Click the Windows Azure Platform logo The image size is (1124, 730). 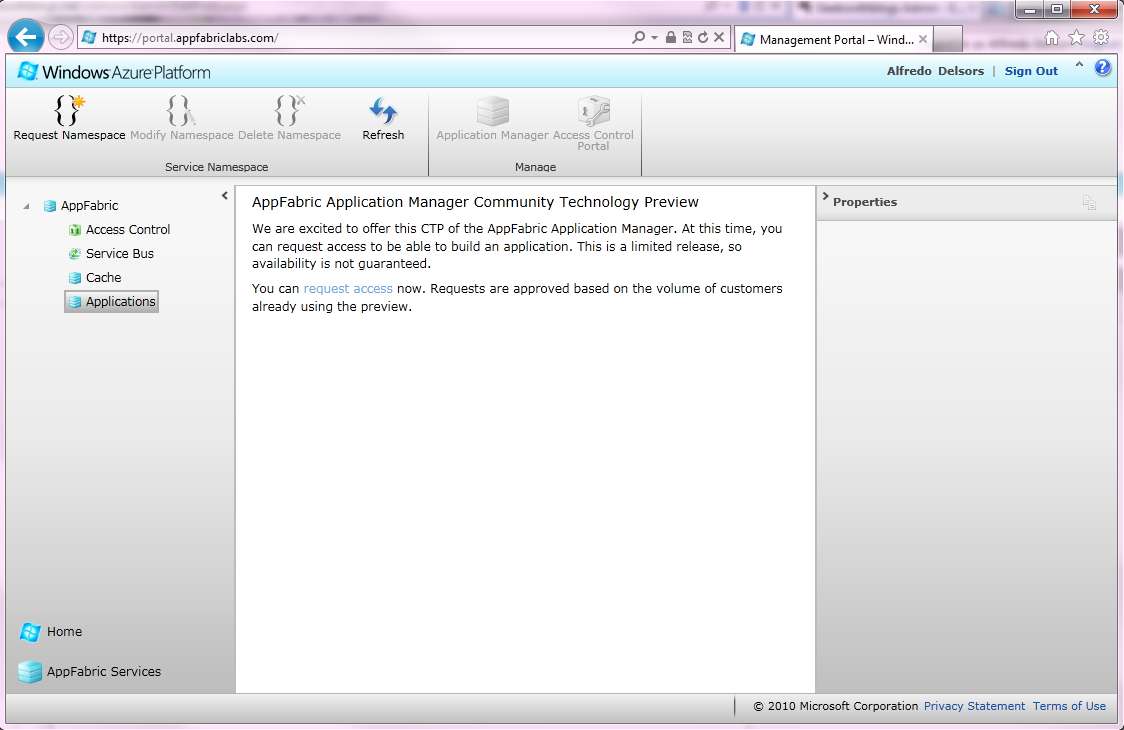click(114, 72)
